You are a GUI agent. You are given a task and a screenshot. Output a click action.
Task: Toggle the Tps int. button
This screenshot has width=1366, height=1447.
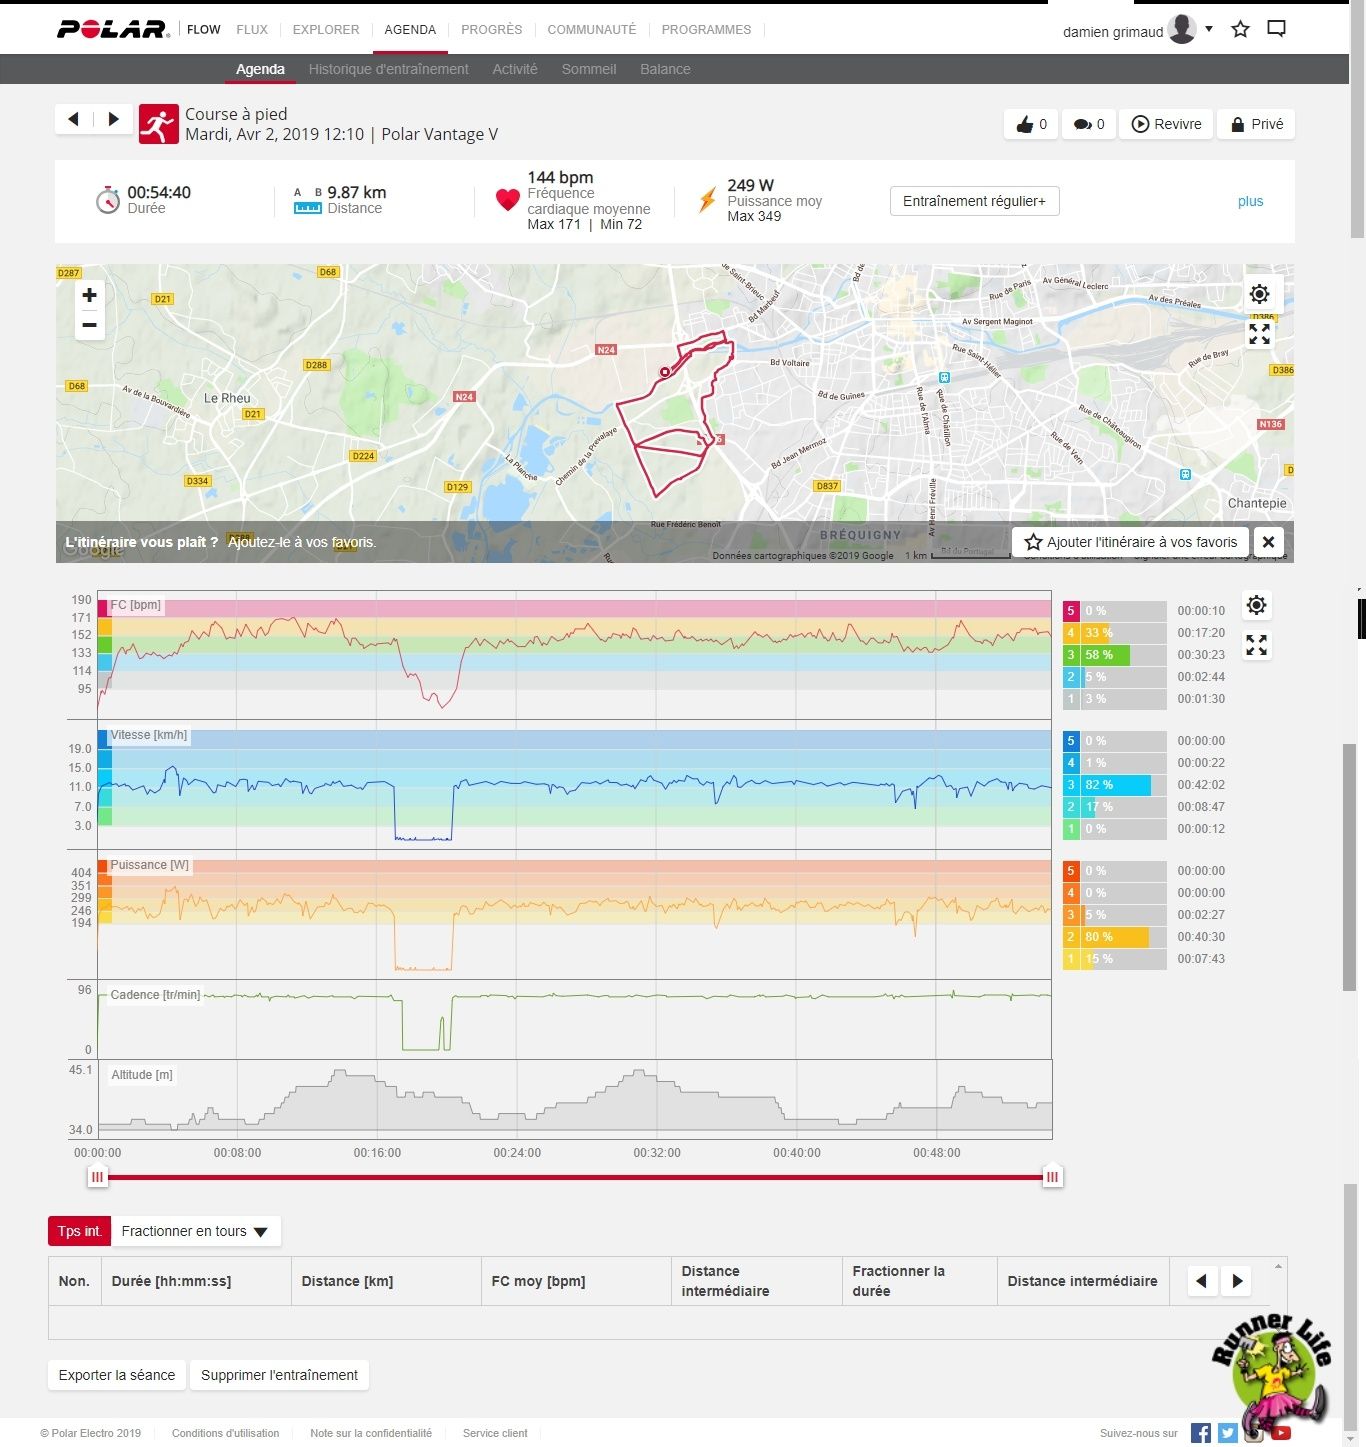tap(80, 1231)
